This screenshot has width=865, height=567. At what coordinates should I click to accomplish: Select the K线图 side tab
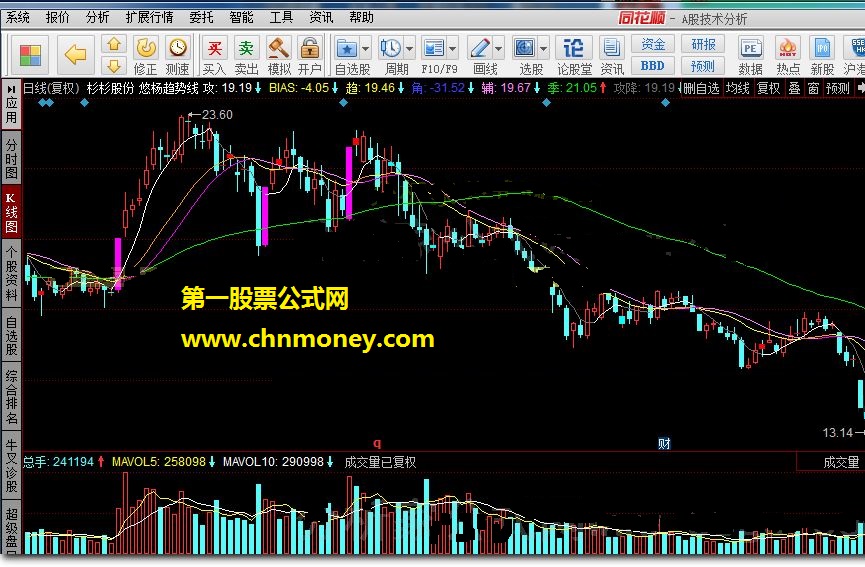11,212
